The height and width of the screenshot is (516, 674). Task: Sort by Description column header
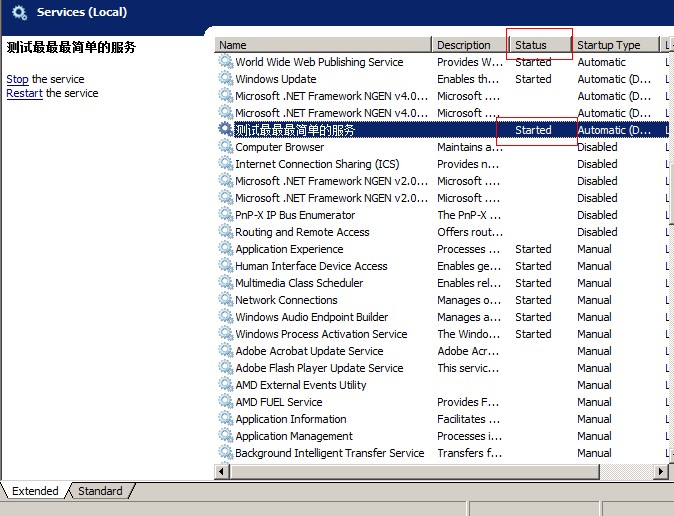[x=470, y=45]
